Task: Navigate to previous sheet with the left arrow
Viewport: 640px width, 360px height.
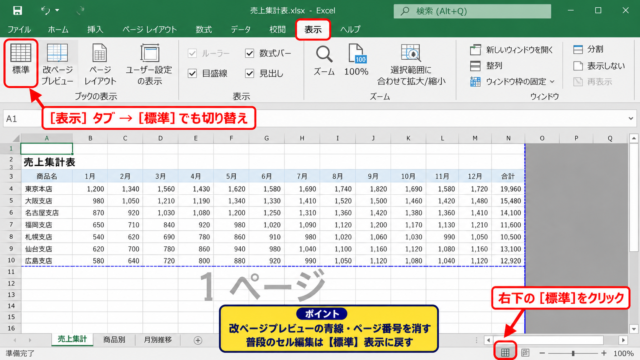Action: coord(15,340)
